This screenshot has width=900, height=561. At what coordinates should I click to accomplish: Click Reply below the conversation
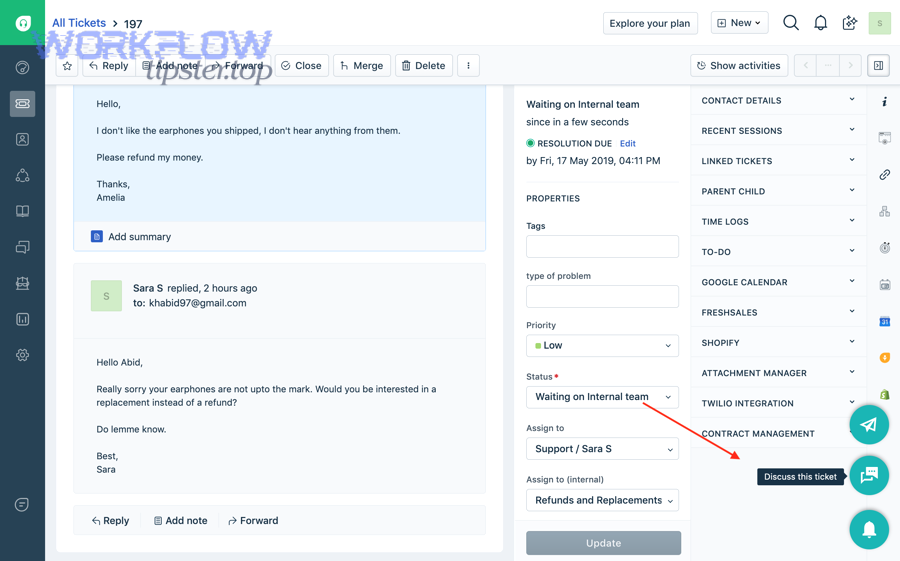tap(110, 521)
